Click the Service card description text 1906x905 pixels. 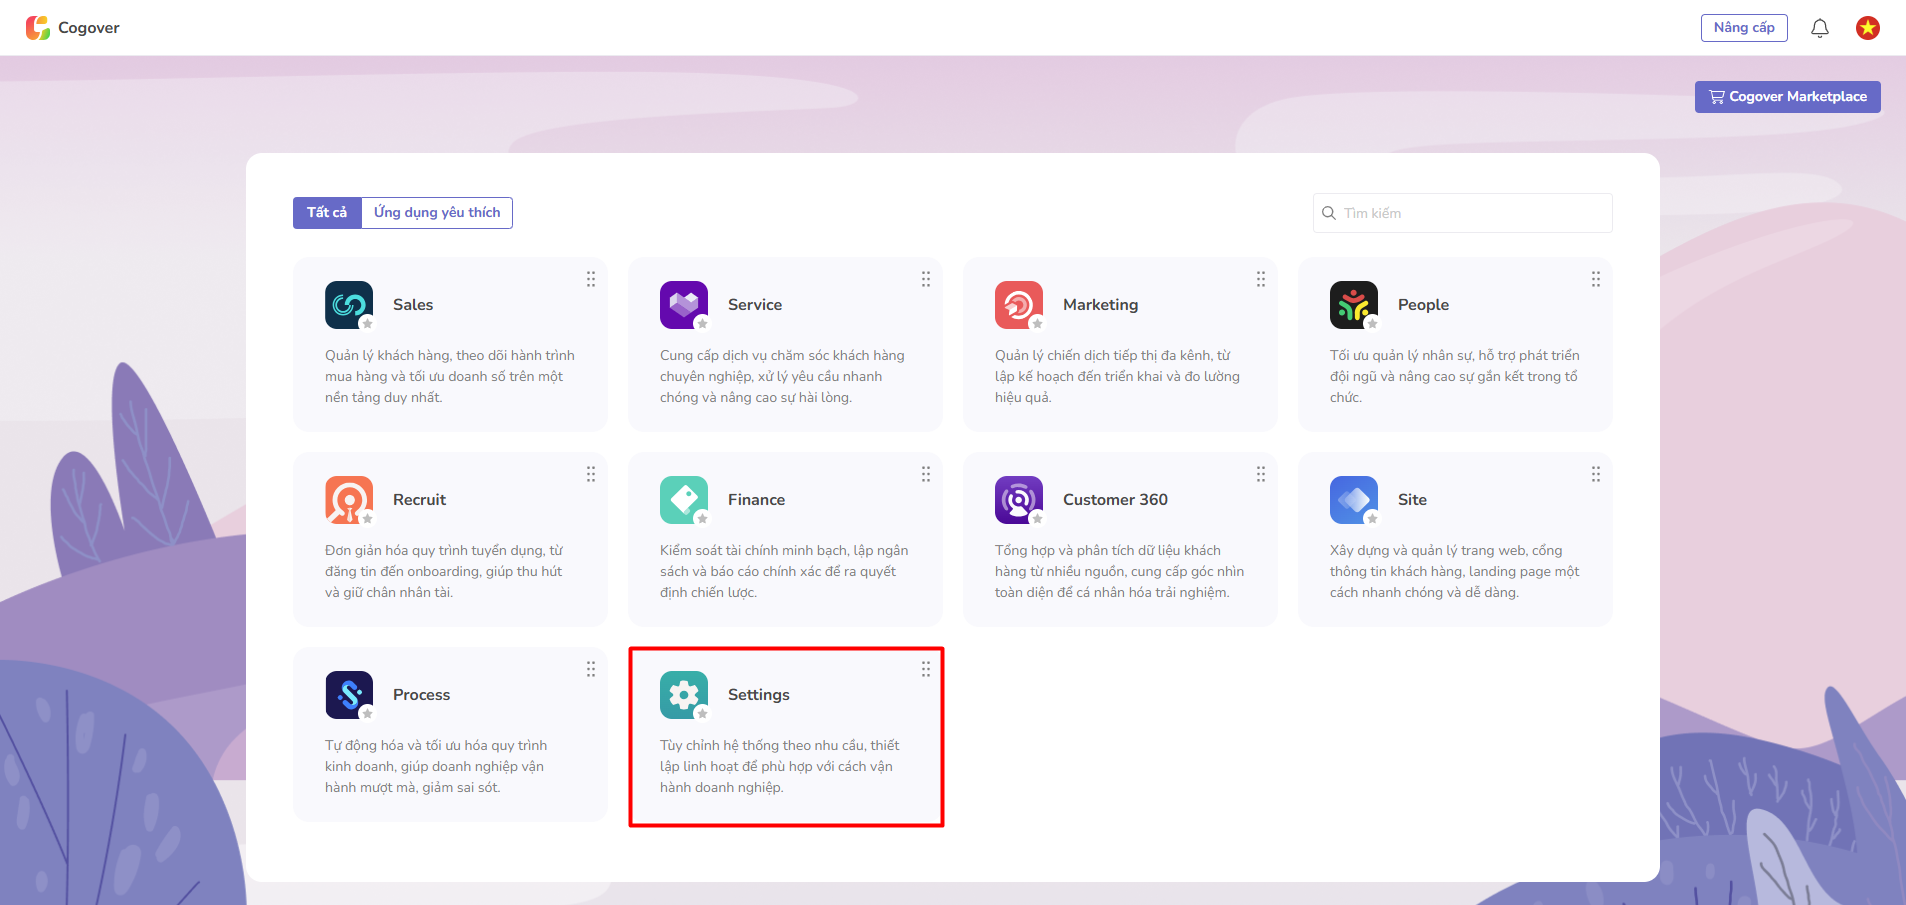tap(782, 376)
